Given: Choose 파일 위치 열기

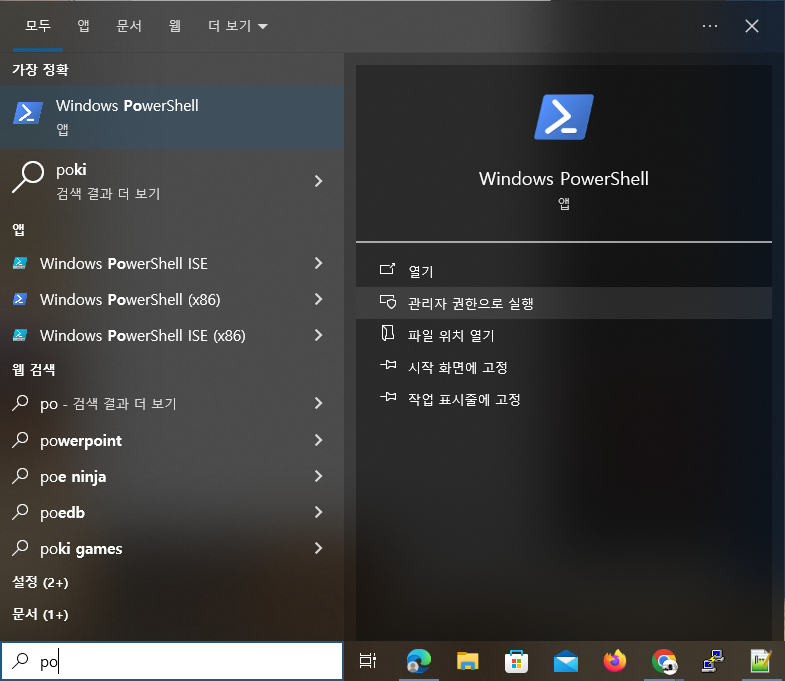Looking at the screenshot, I should (564, 335).
